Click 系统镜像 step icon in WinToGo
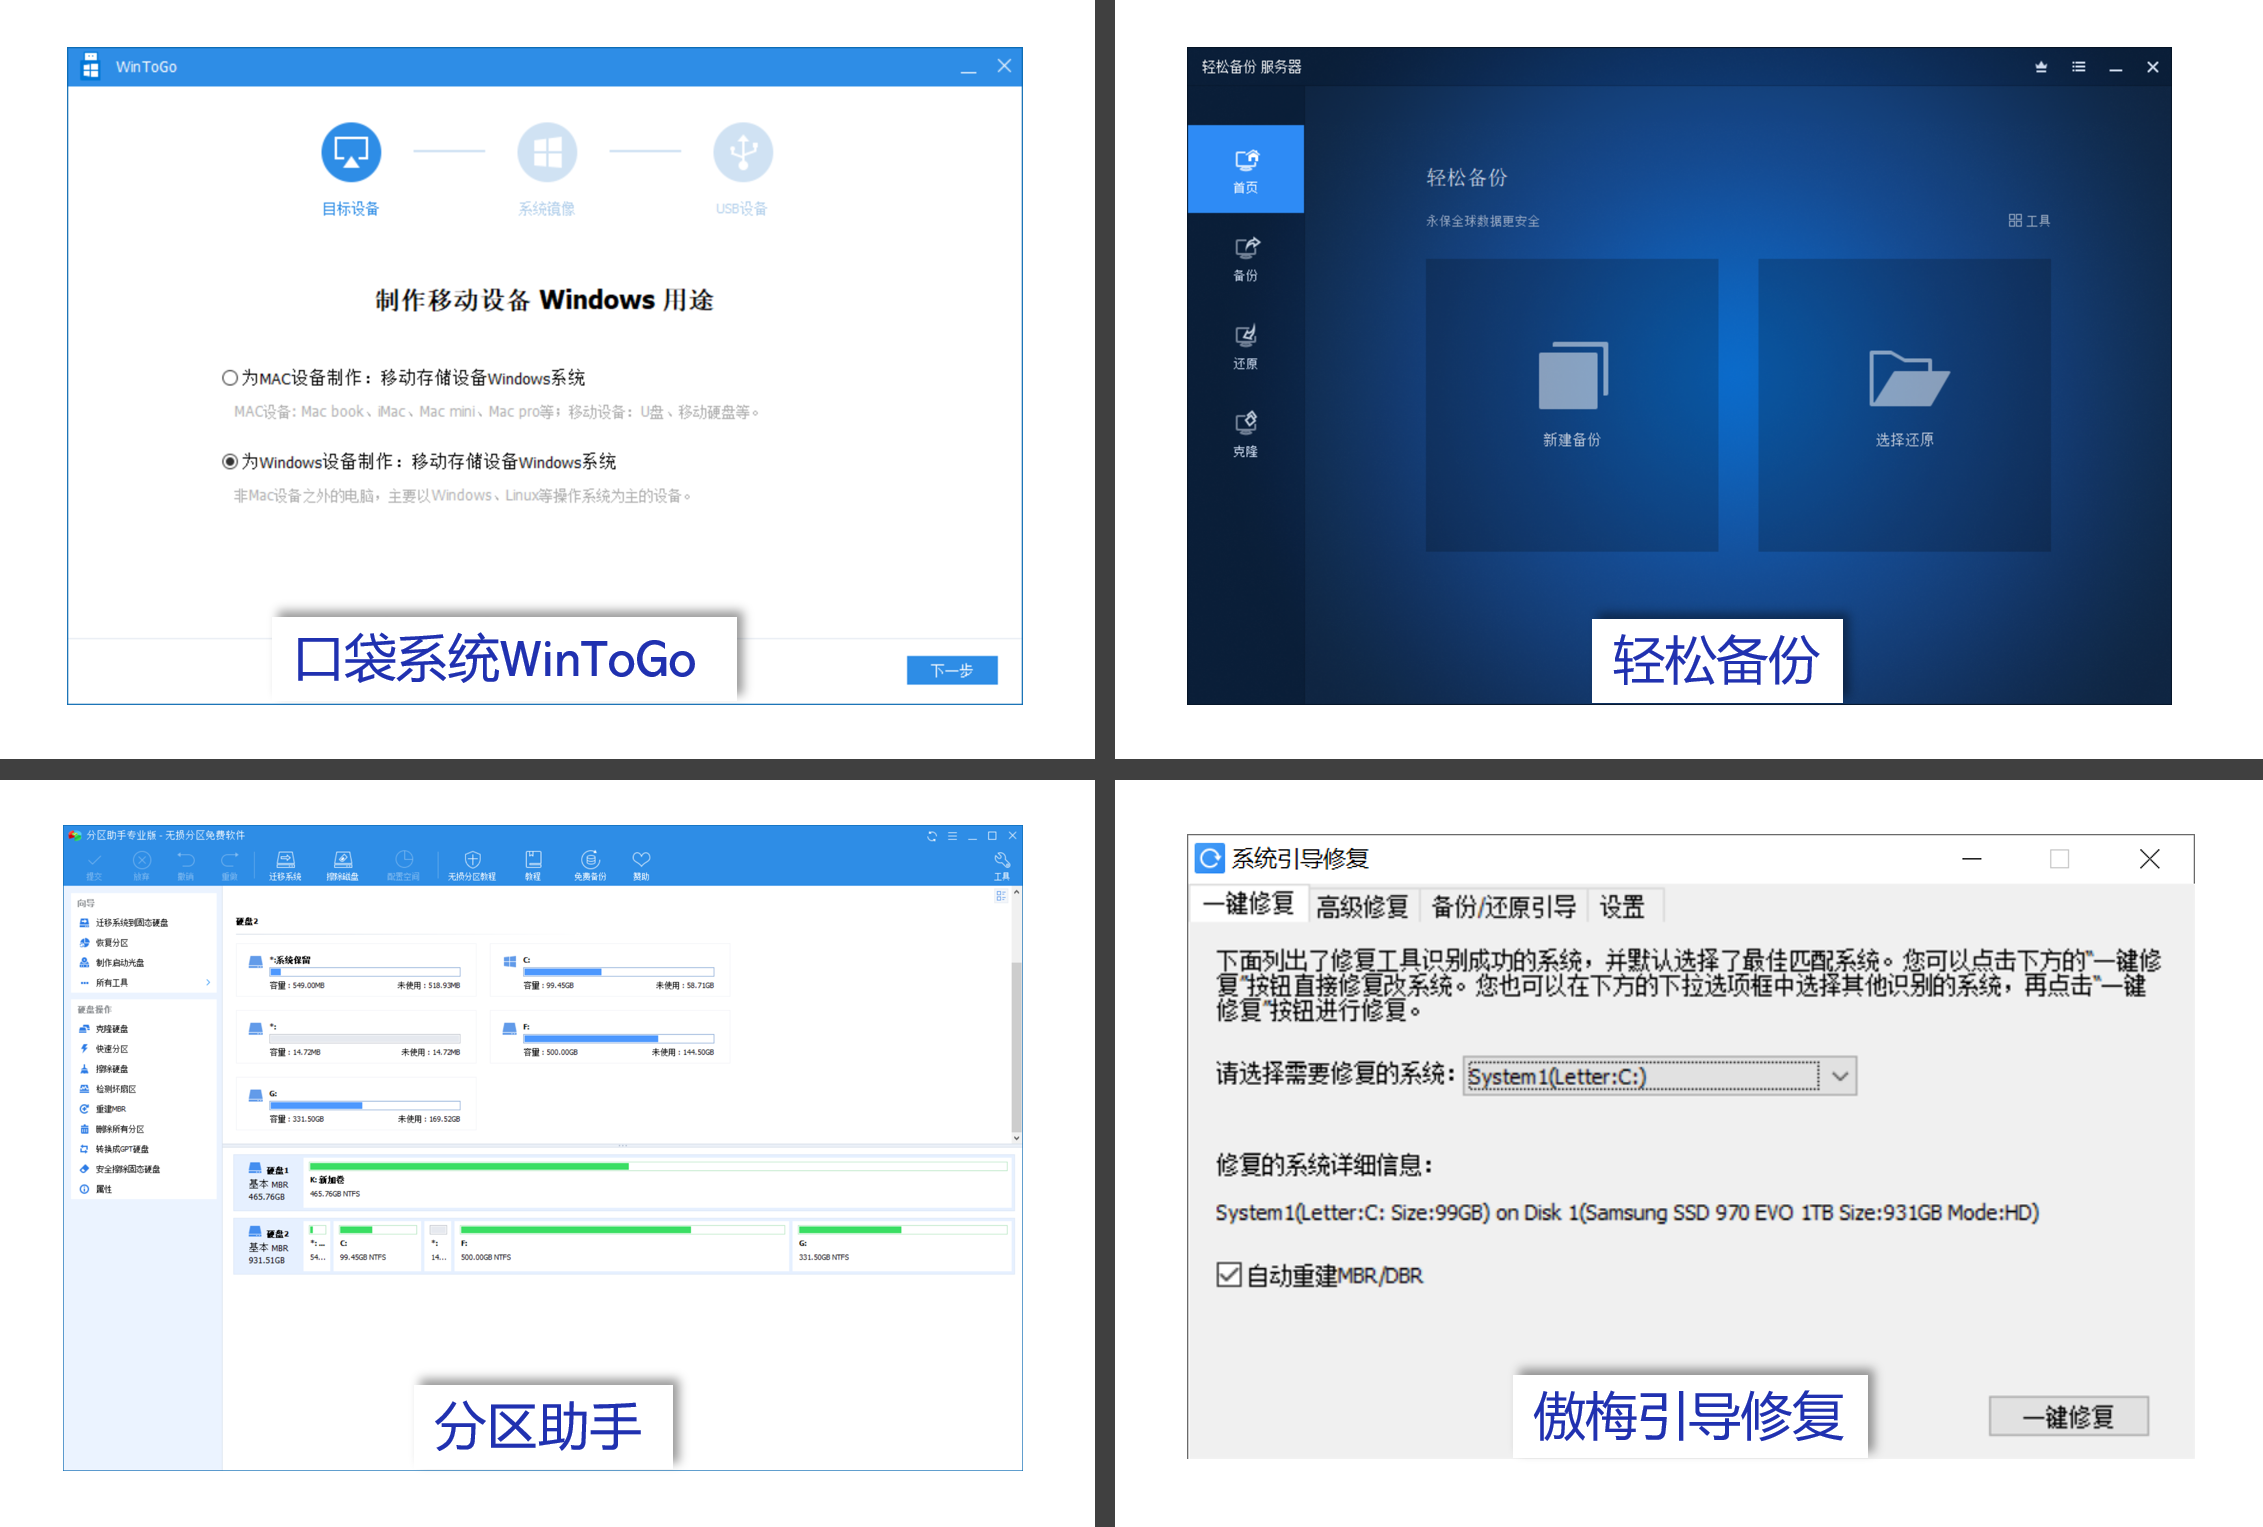 click(x=547, y=152)
